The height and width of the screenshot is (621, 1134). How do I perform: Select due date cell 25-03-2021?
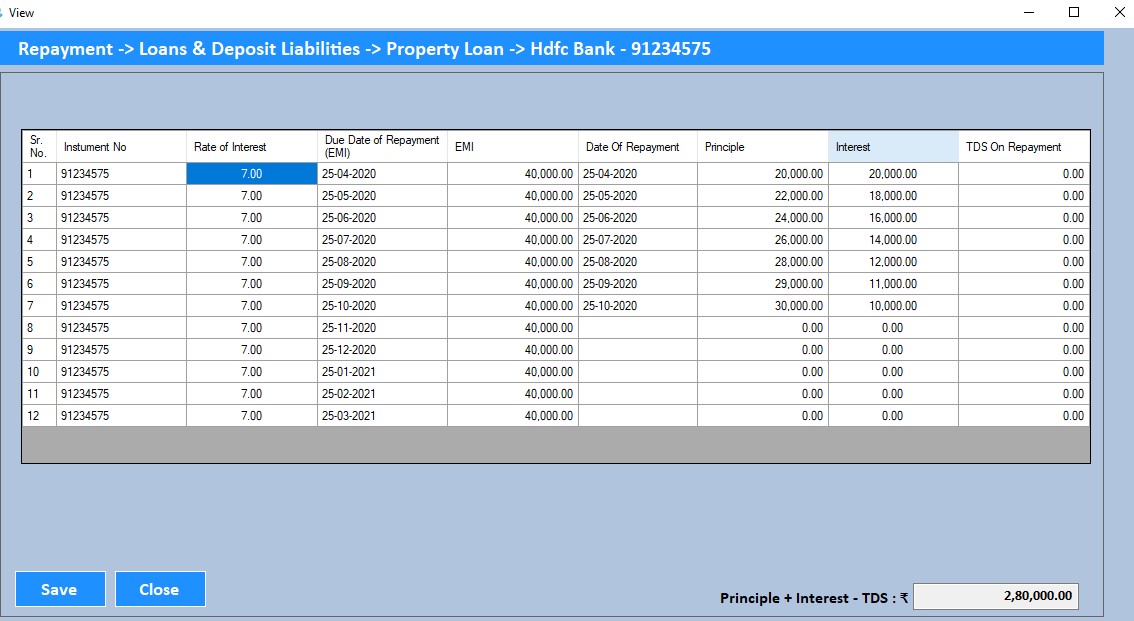381,416
